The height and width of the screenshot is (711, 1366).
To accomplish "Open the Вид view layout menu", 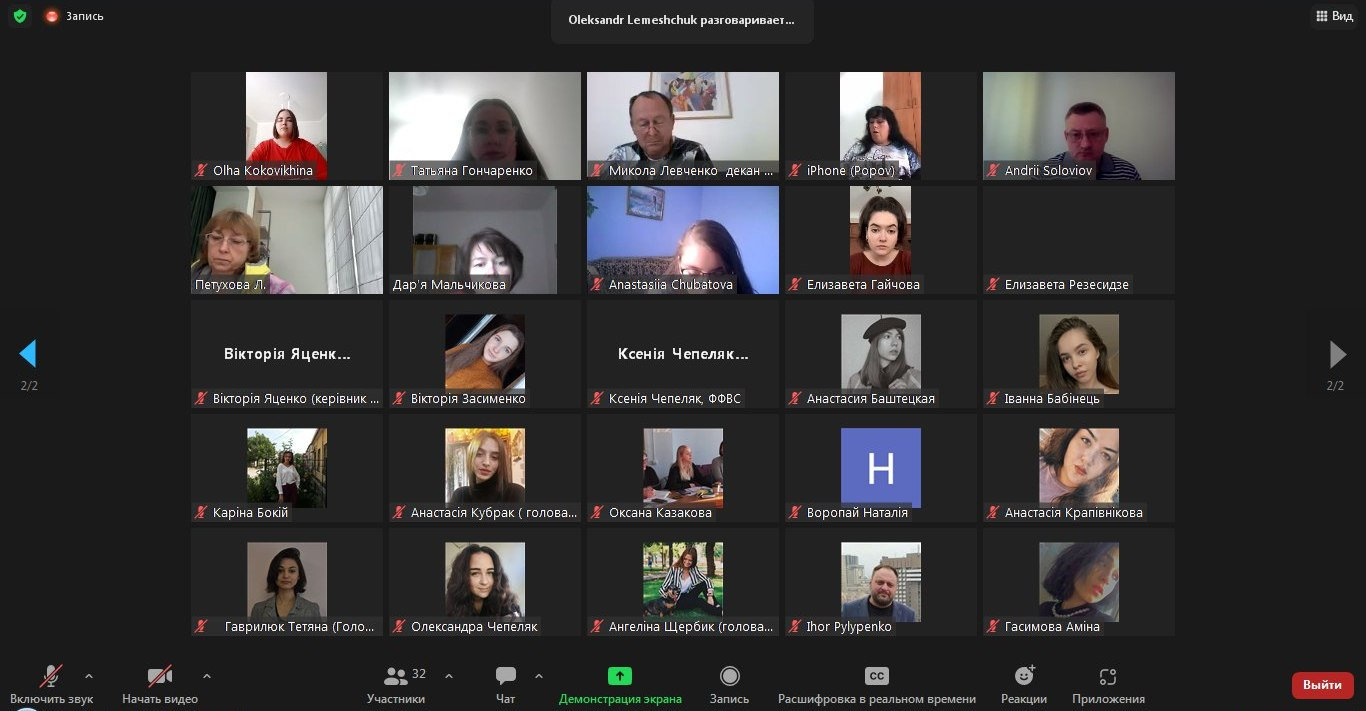I will click(x=1335, y=16).
